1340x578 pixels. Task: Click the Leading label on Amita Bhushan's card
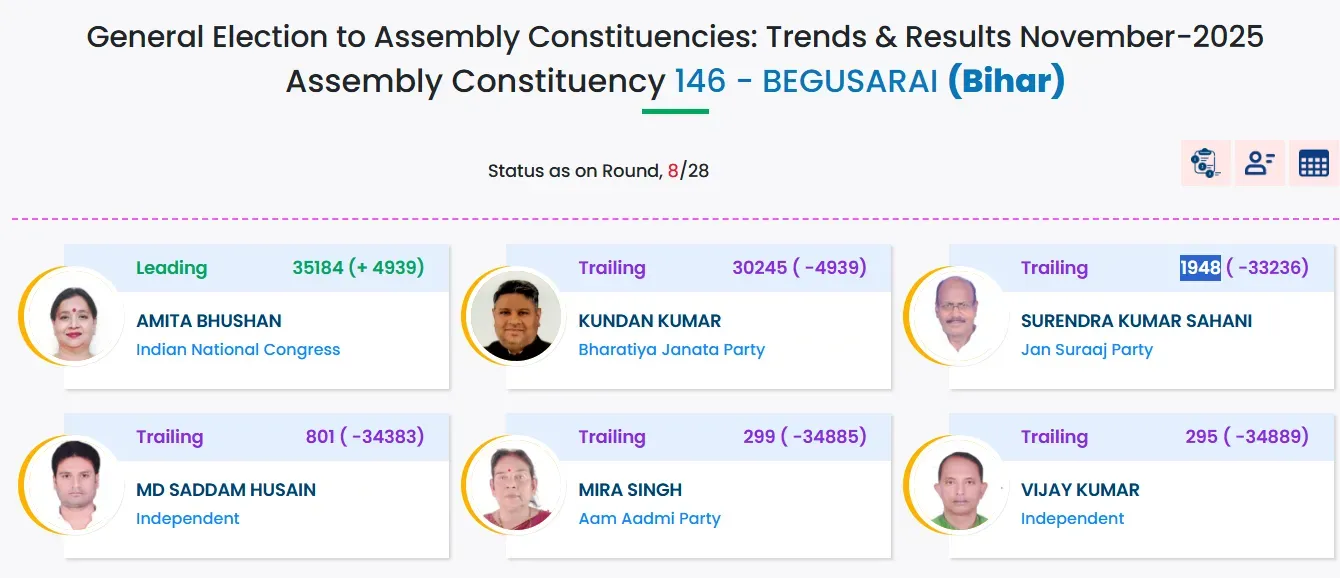click(171, 268)
